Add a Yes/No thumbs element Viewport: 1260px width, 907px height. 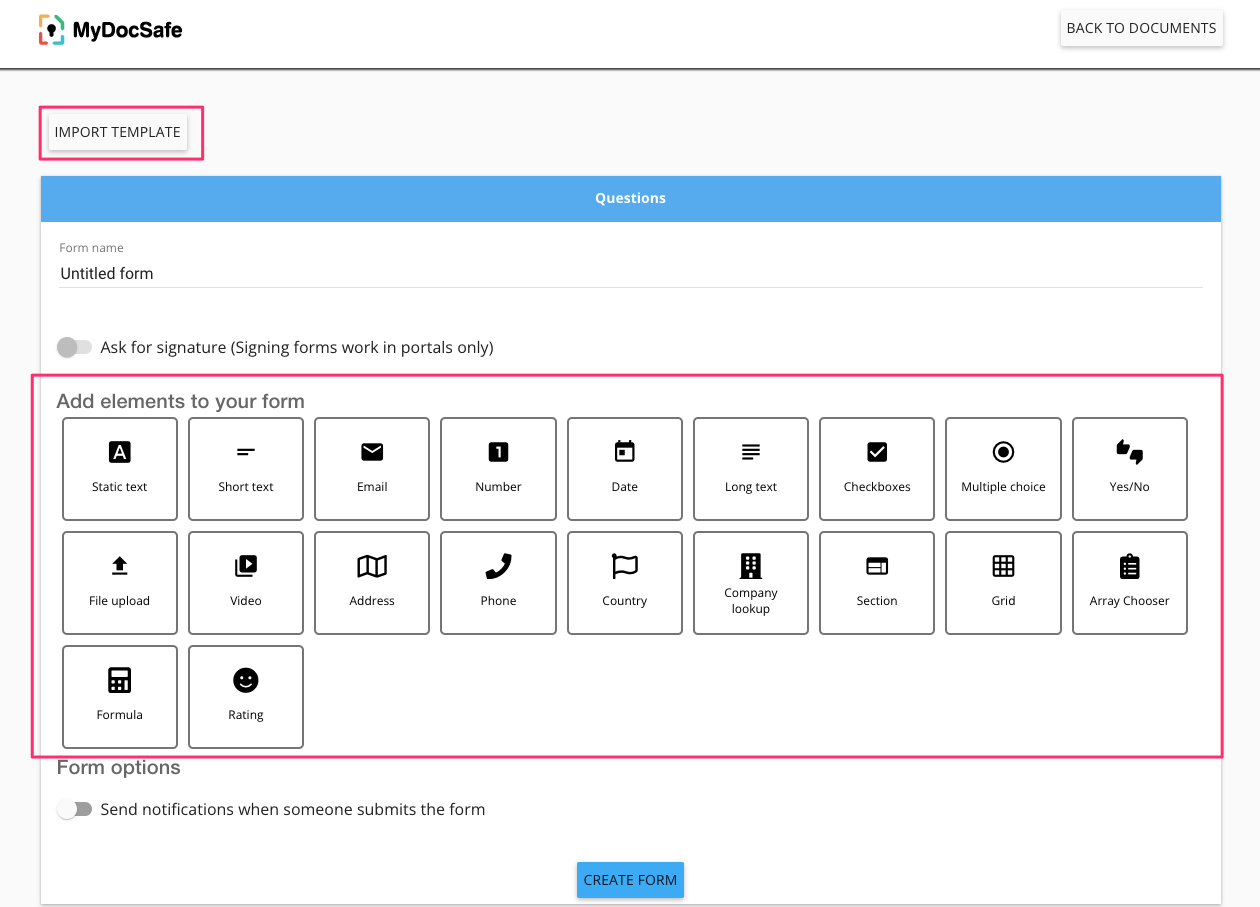tap(1130, 468)
